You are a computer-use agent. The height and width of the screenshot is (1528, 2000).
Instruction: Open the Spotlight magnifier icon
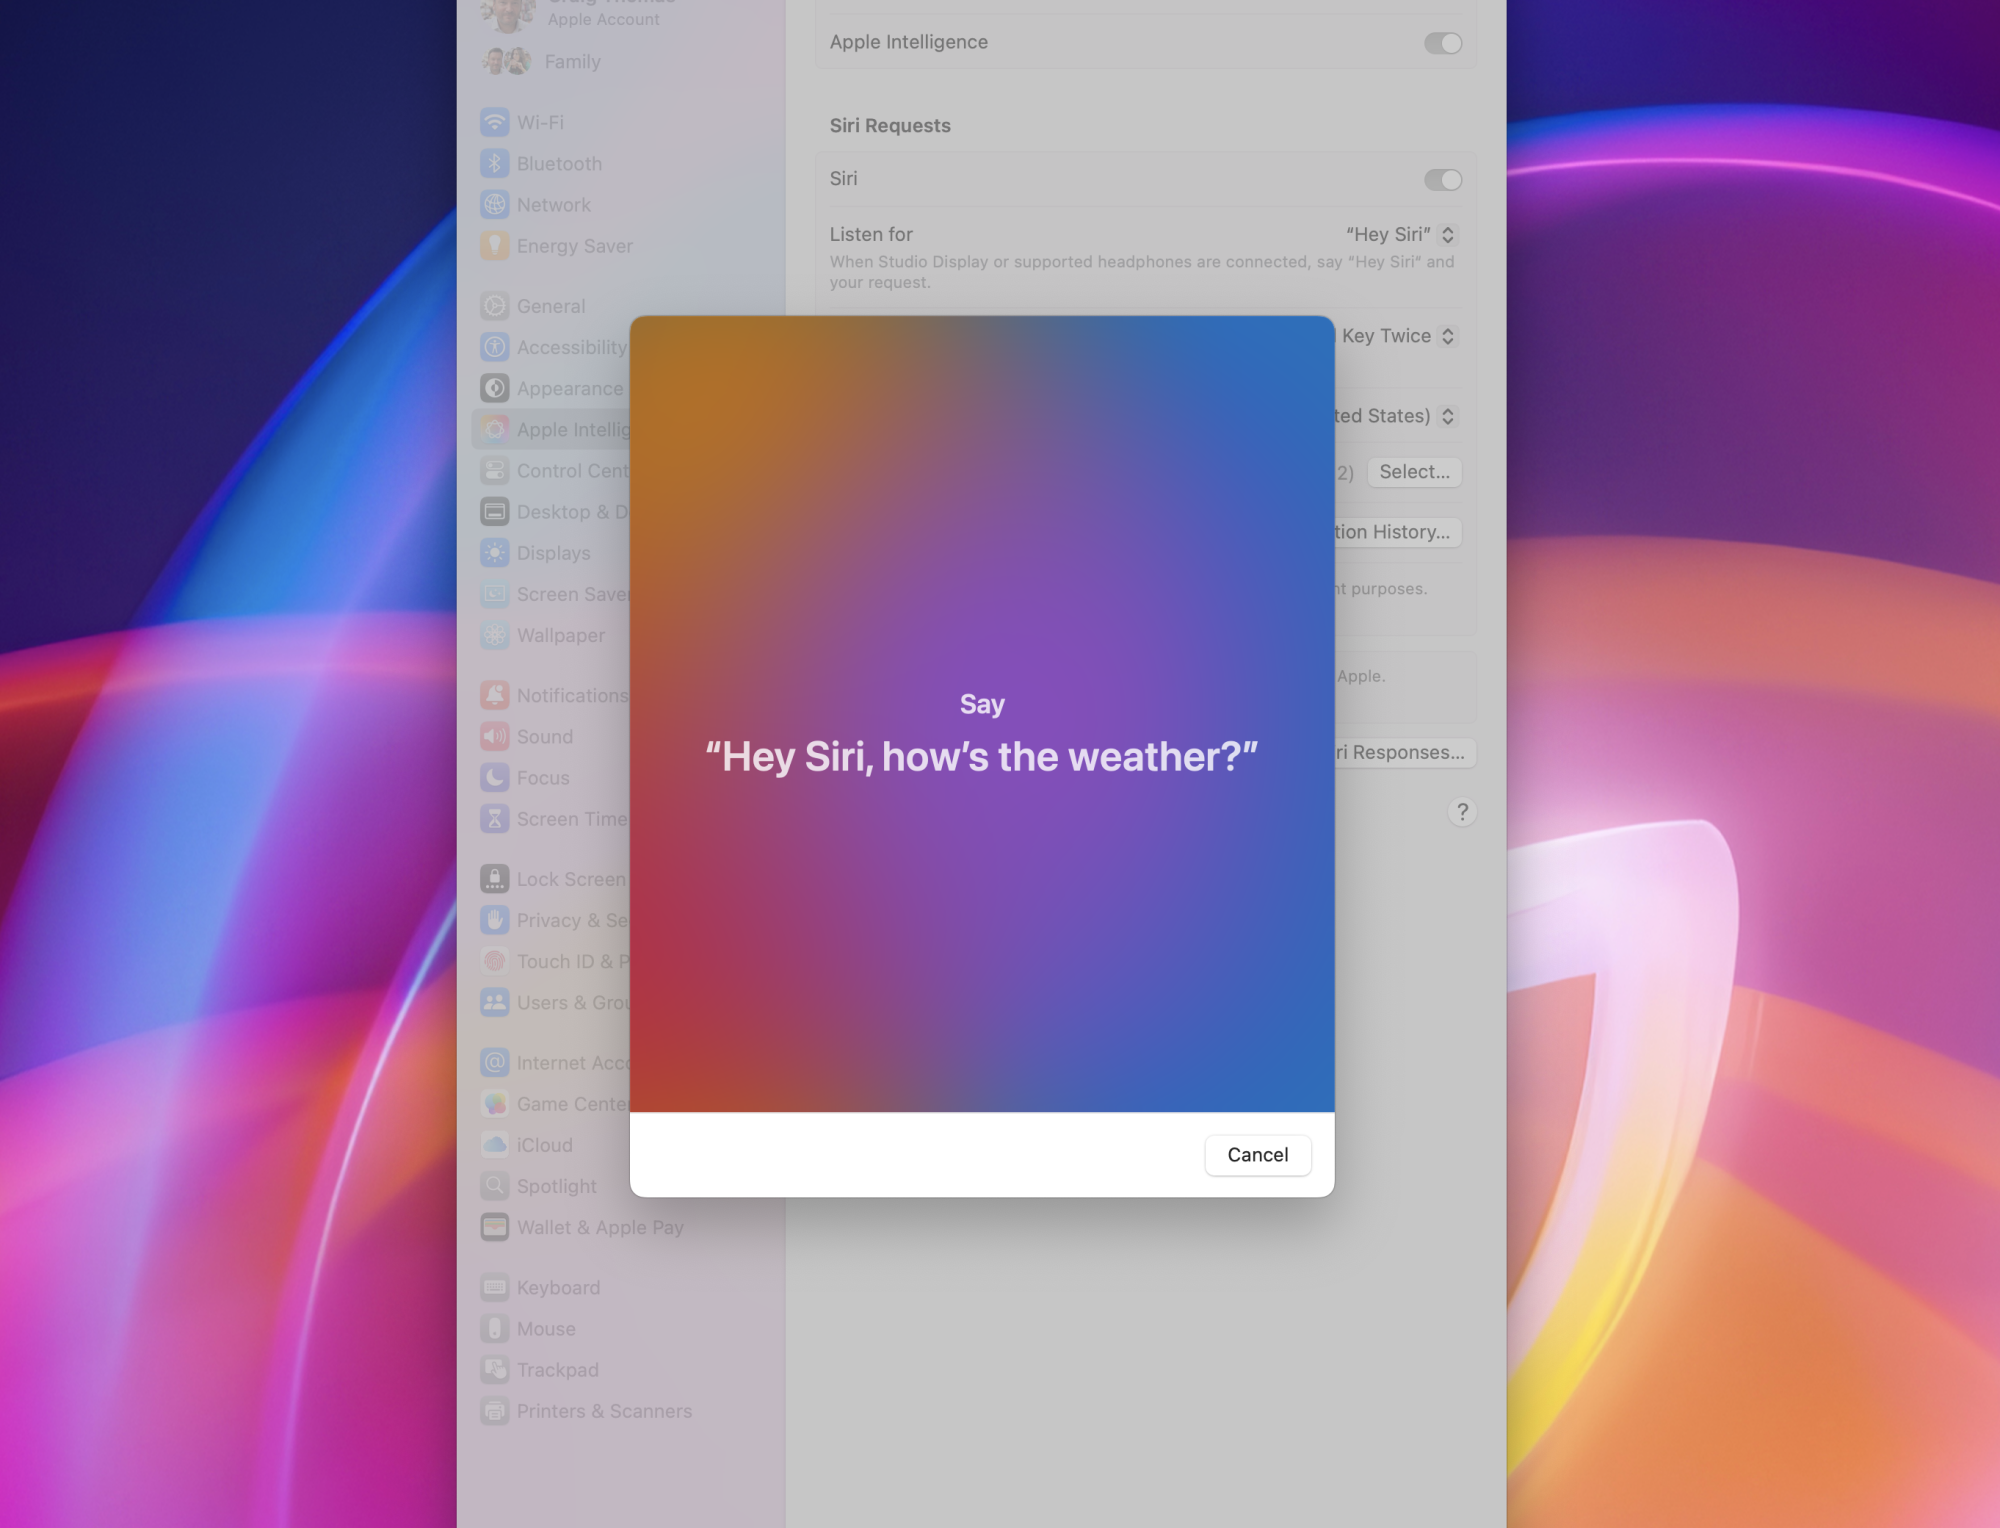[495, 1185]
